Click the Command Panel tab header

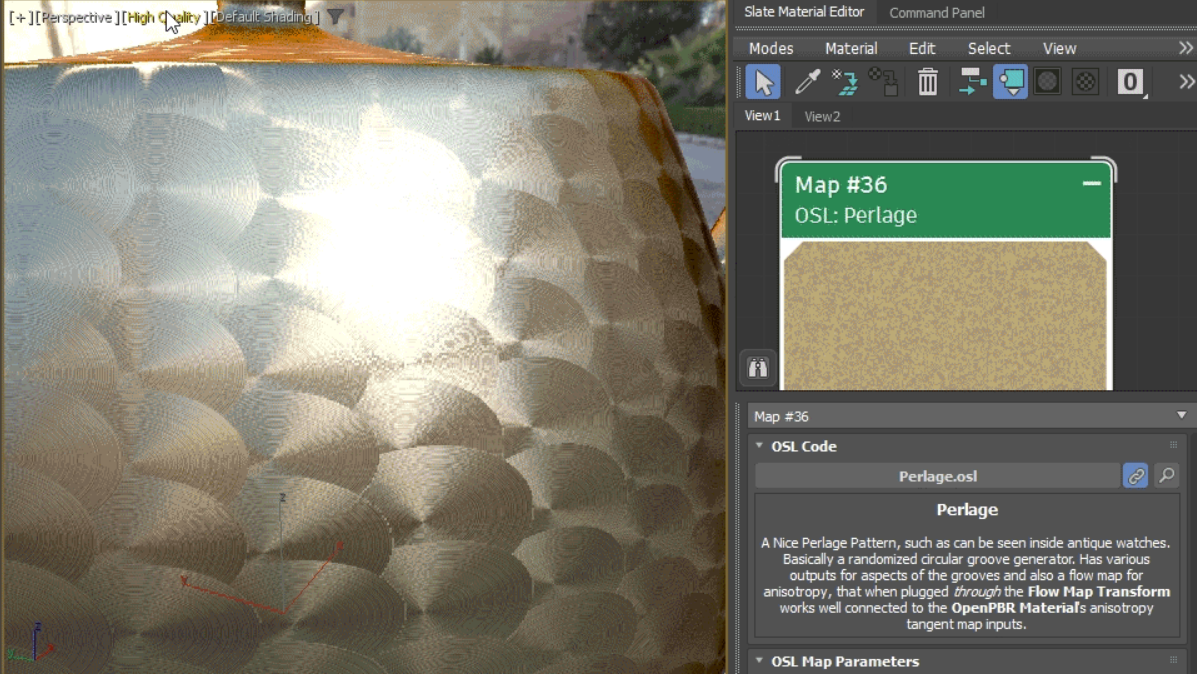(x=936, y=13)
